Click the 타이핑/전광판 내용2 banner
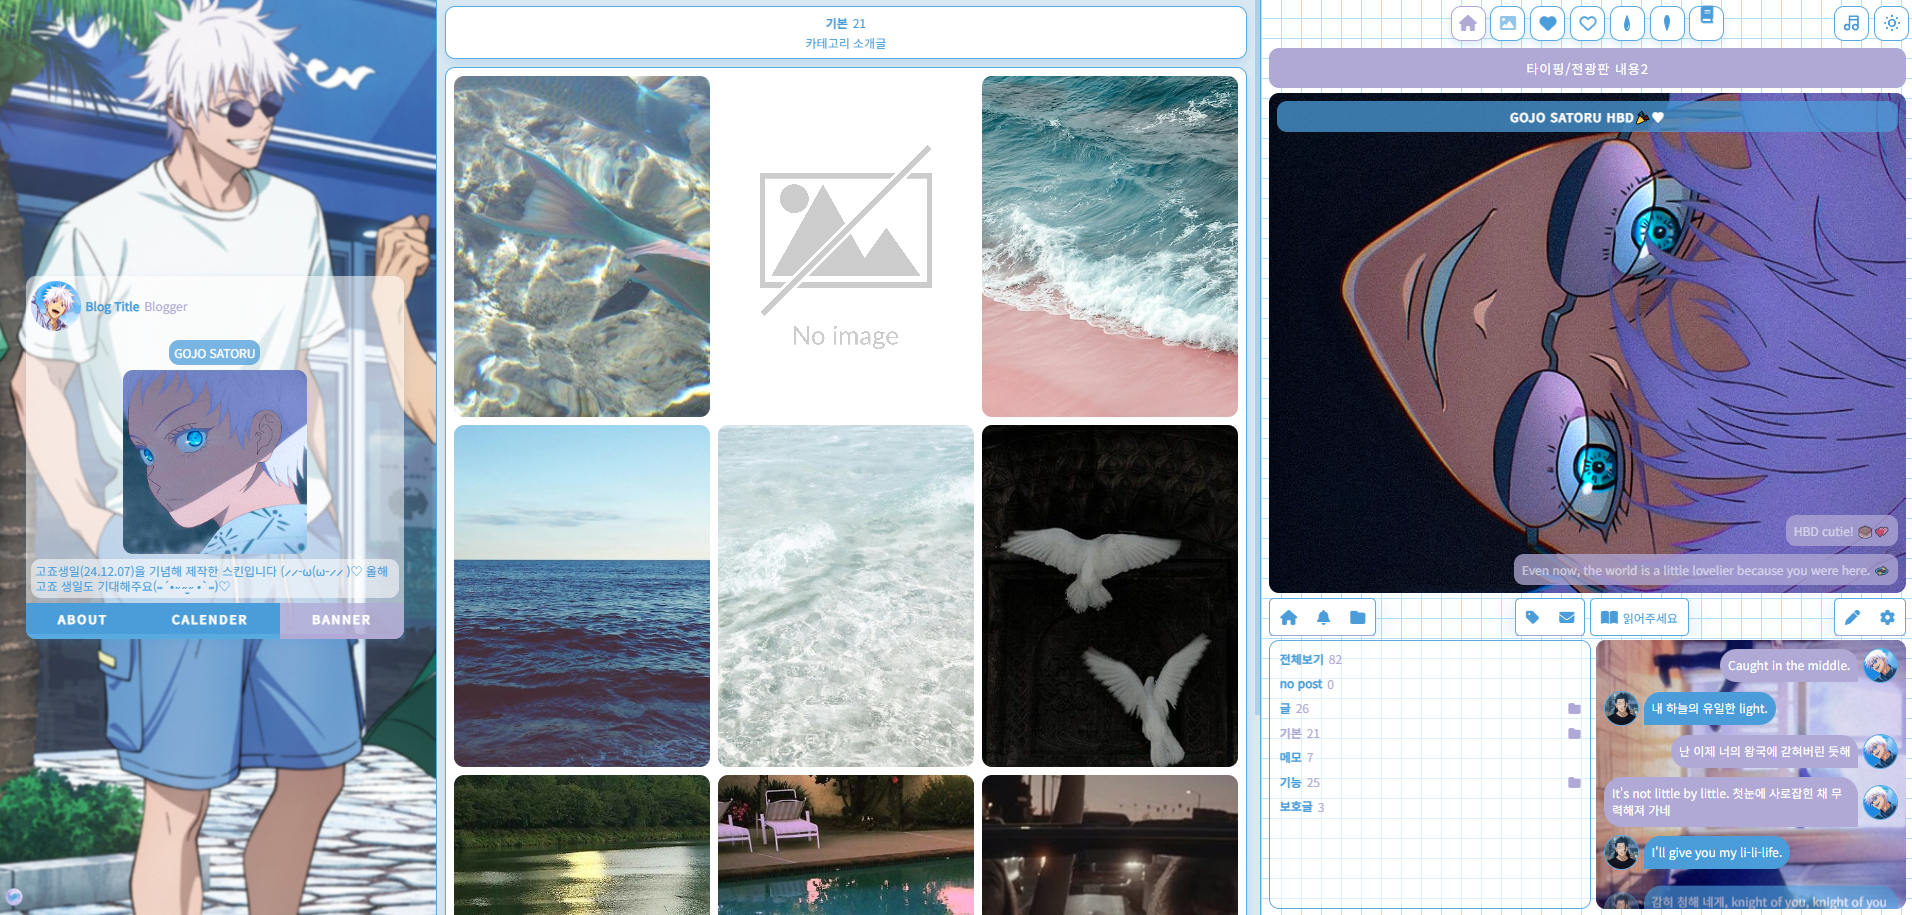Image resolution: width=1912 pixels, height=915 pixels. (1587, 69)
